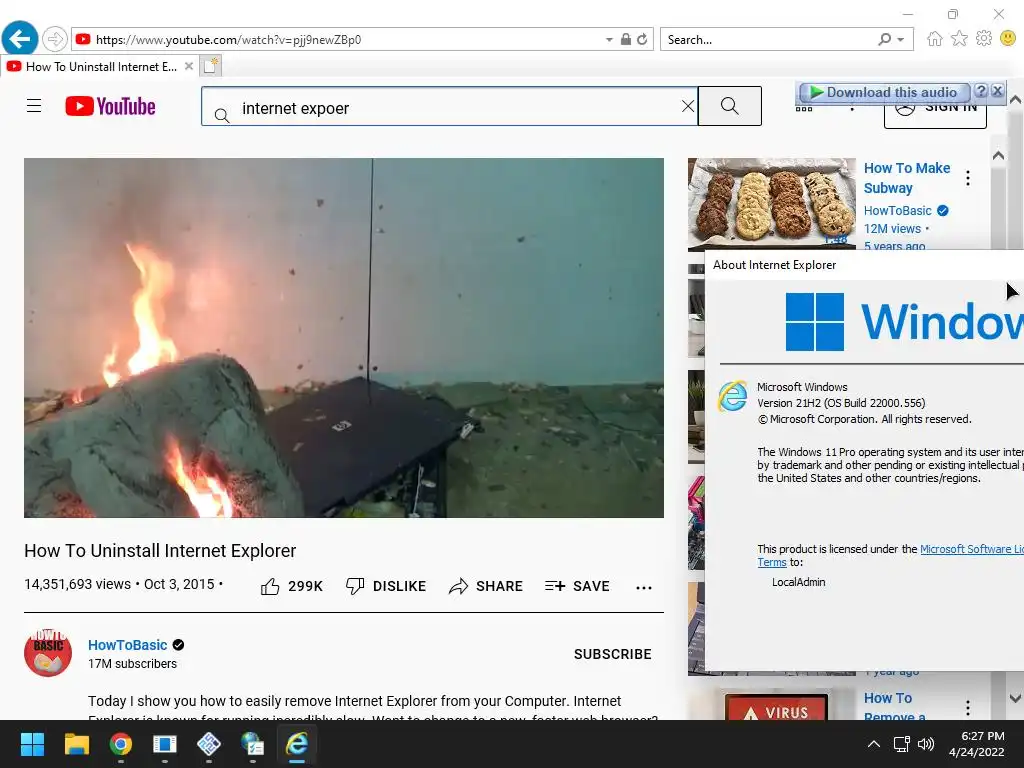
Task: Click the help '?' on download bar
Action: click(x=981, y=91)
